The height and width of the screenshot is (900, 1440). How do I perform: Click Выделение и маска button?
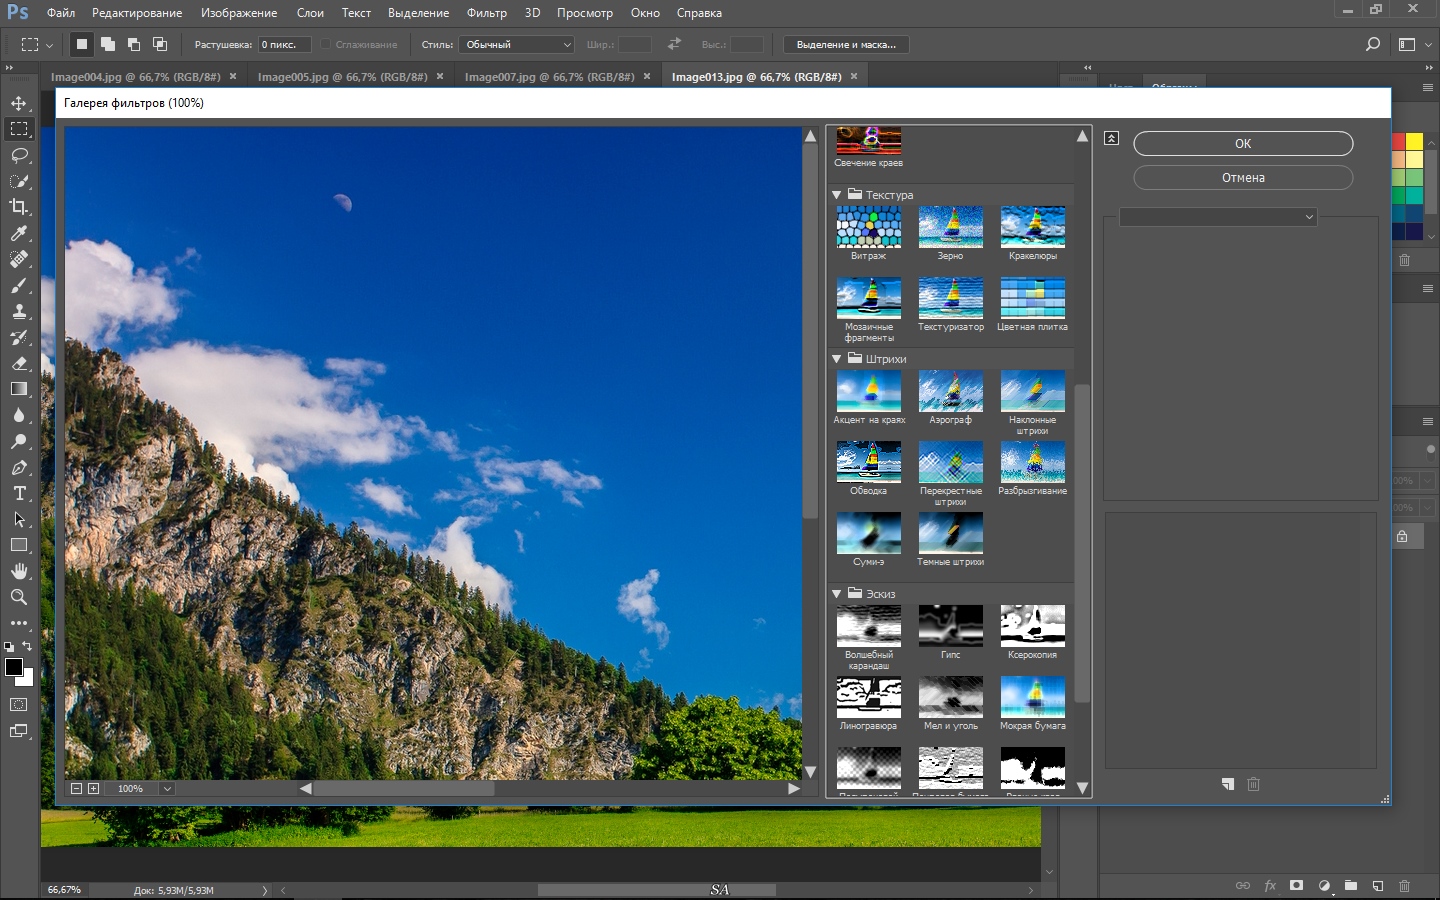846,44
